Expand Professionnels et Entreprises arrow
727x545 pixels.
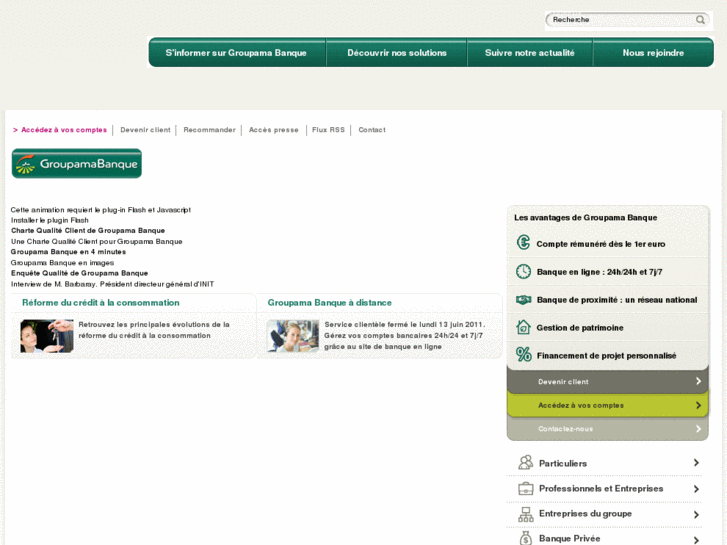[696, 488]
